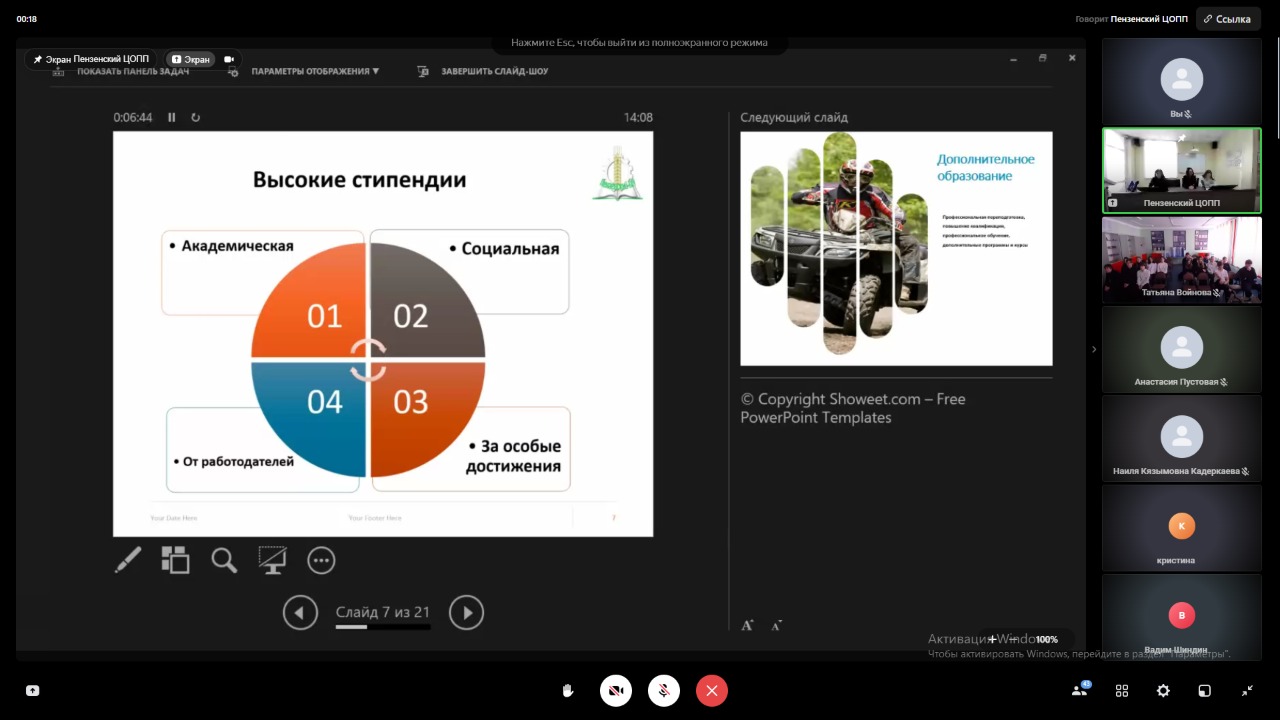
Task: Click the magnifier zoom into slide icon
Action: tap(224, 560)
